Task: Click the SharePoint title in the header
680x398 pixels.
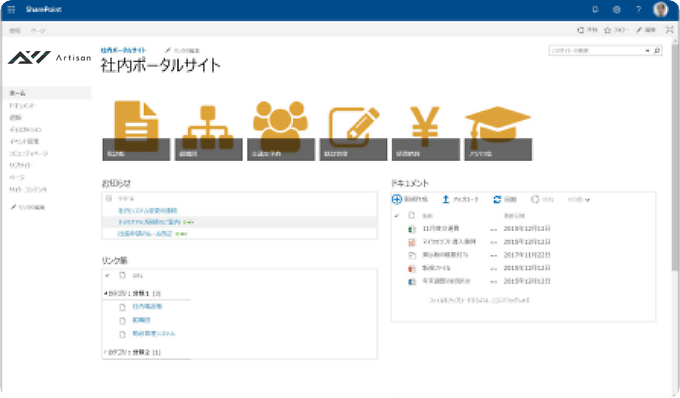Action: coord(44,9)
